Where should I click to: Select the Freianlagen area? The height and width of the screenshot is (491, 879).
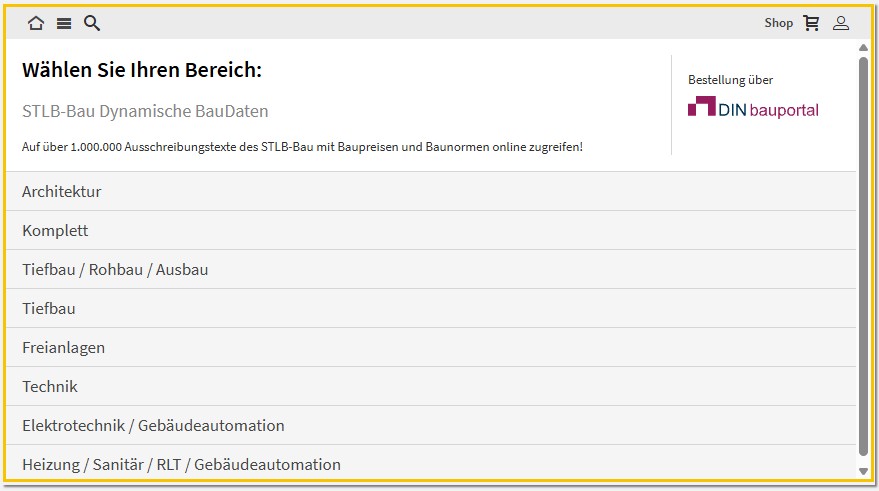click(431, 348)
